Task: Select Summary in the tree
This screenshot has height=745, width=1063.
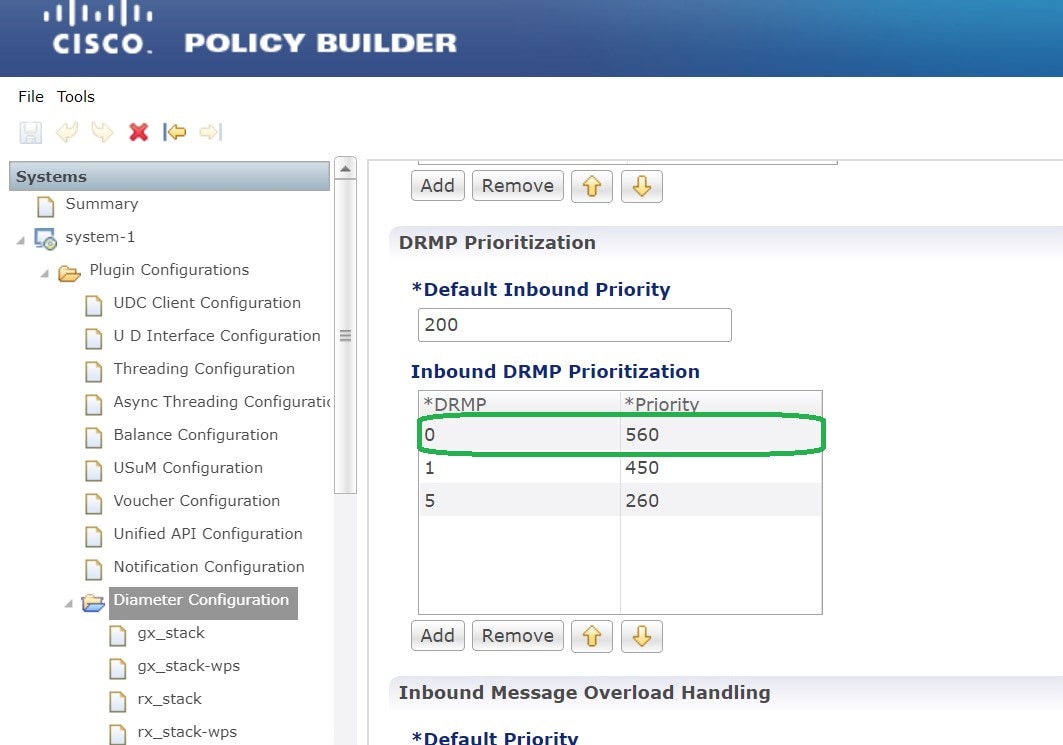Action: (102, 204)
